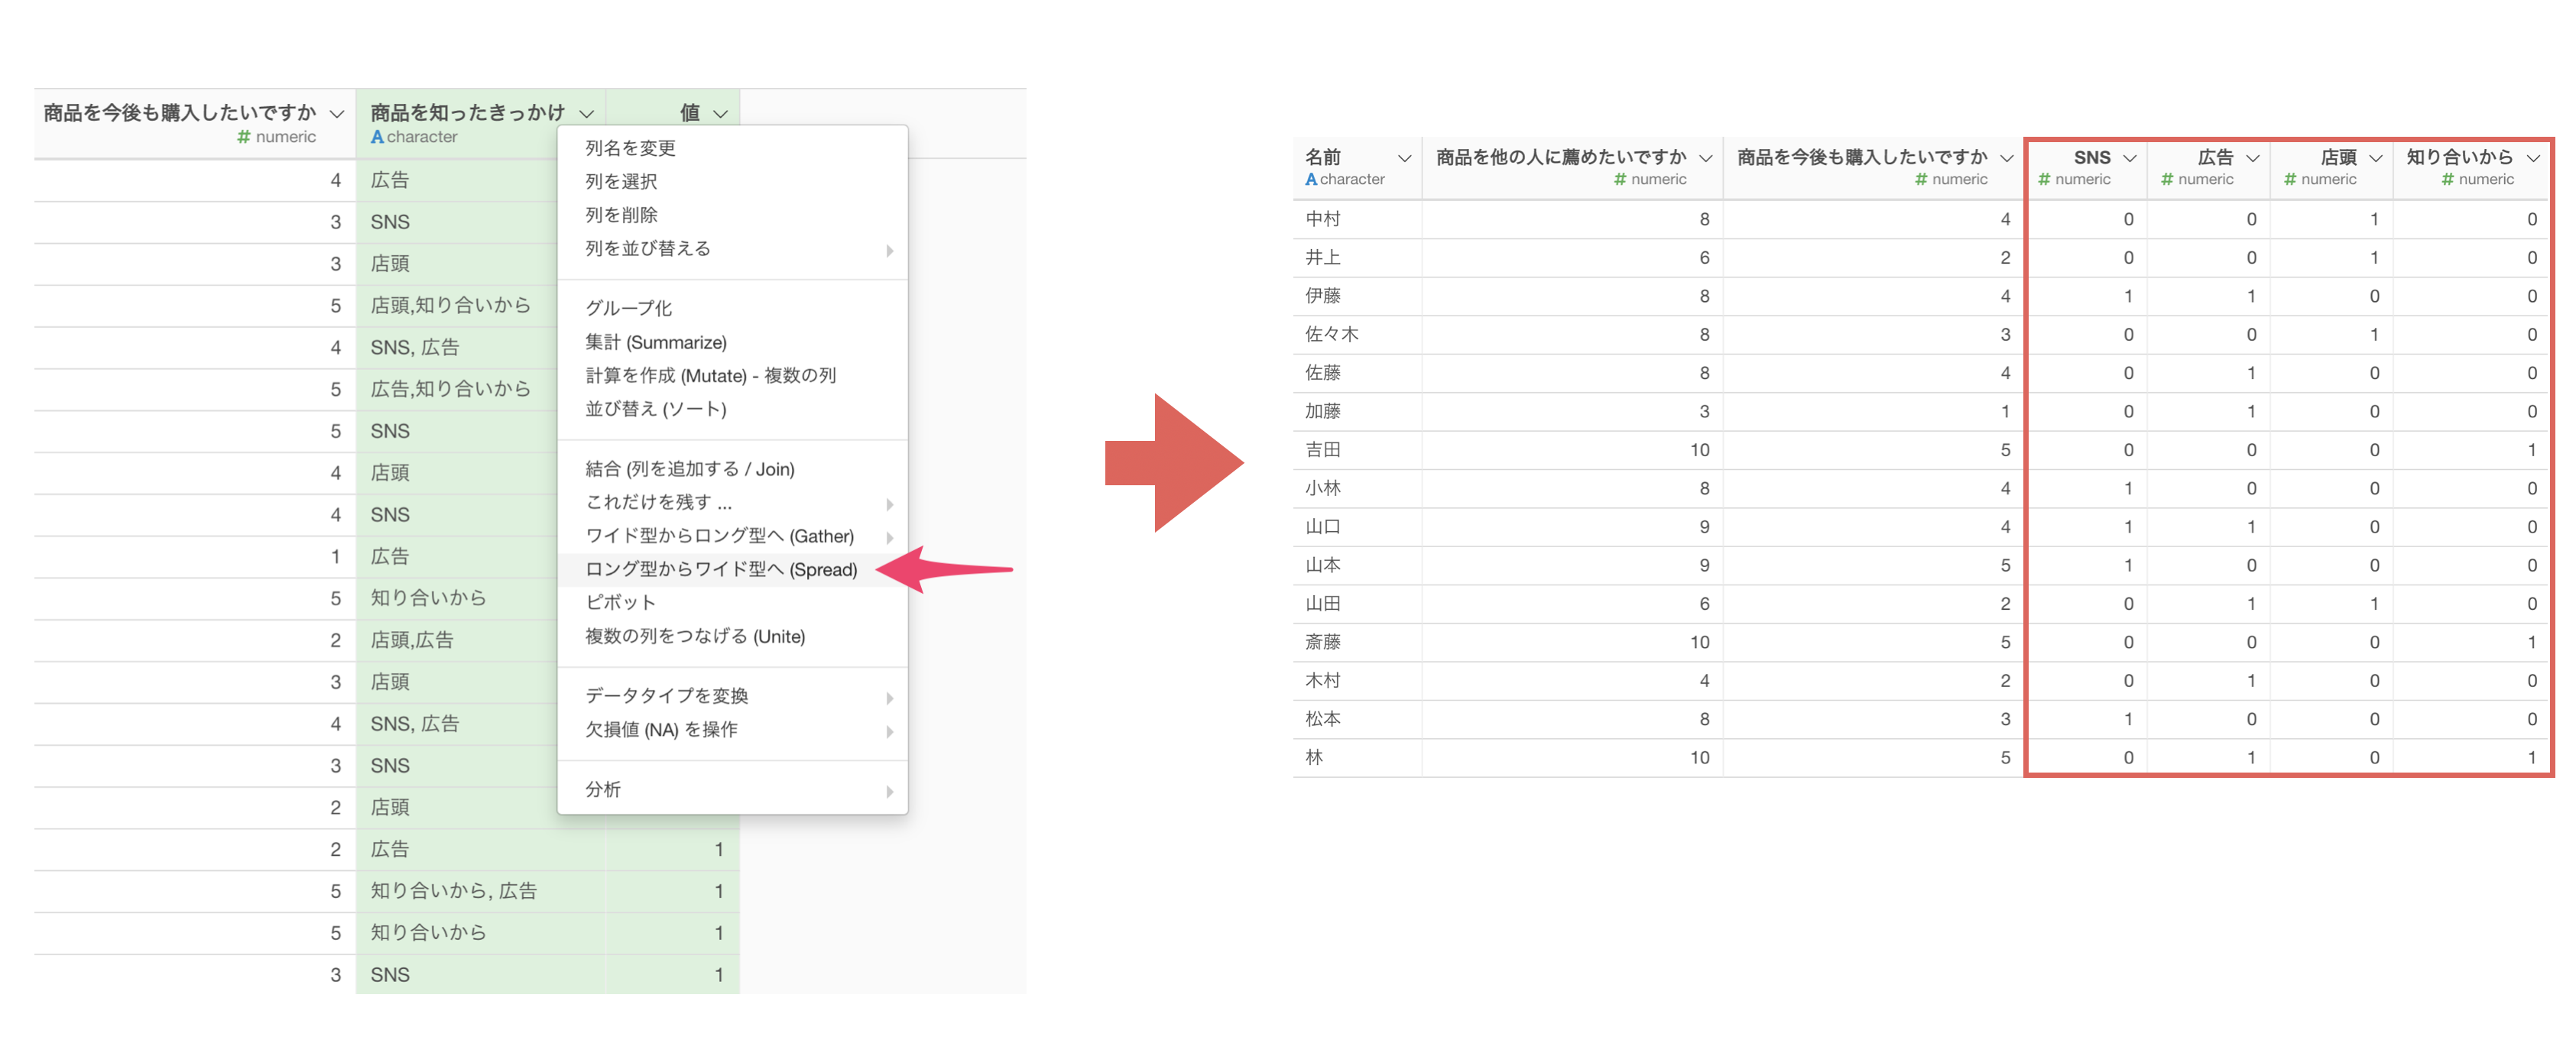Select グループ化 menu entry
2576x1053 pixels.
pyautogui.click(x=732, y=308)
